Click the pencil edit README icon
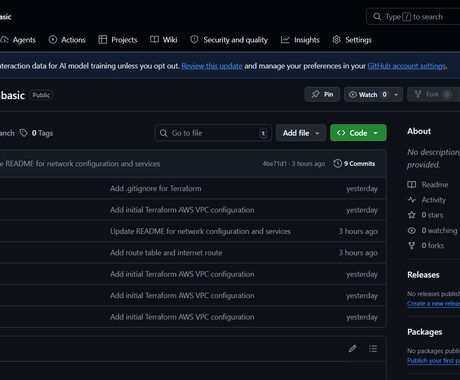Viewport: 460px width, 380px height. pyautogui.click(x=352, y=349)
